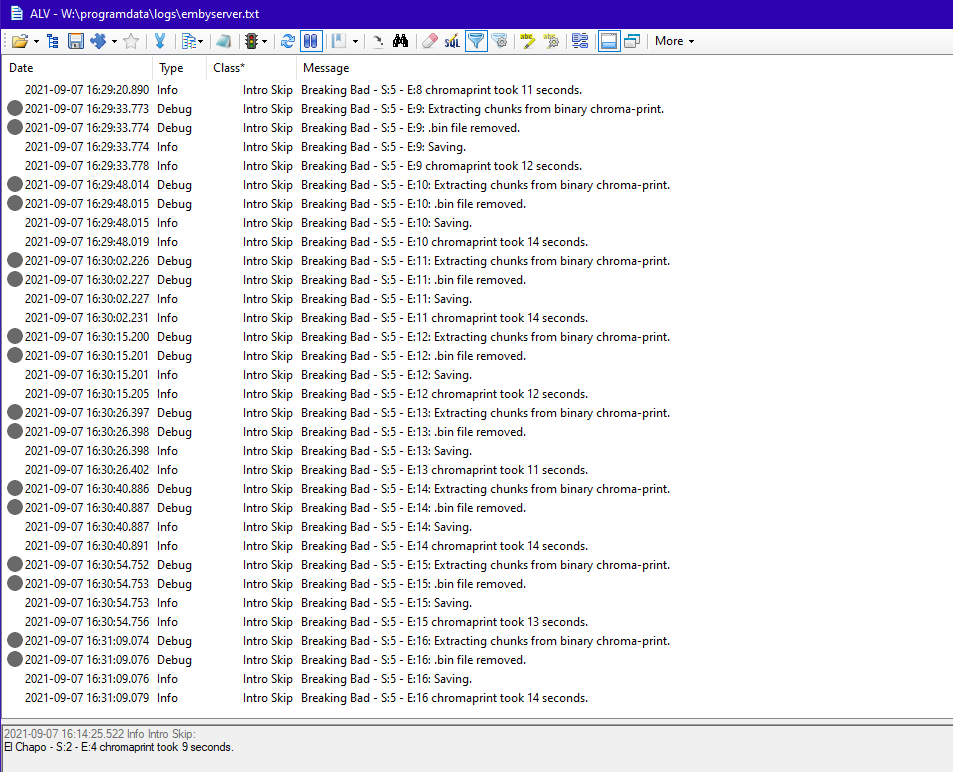
Task: Select the 'E:10: Saving.' log row
Action: pos(476,223)
